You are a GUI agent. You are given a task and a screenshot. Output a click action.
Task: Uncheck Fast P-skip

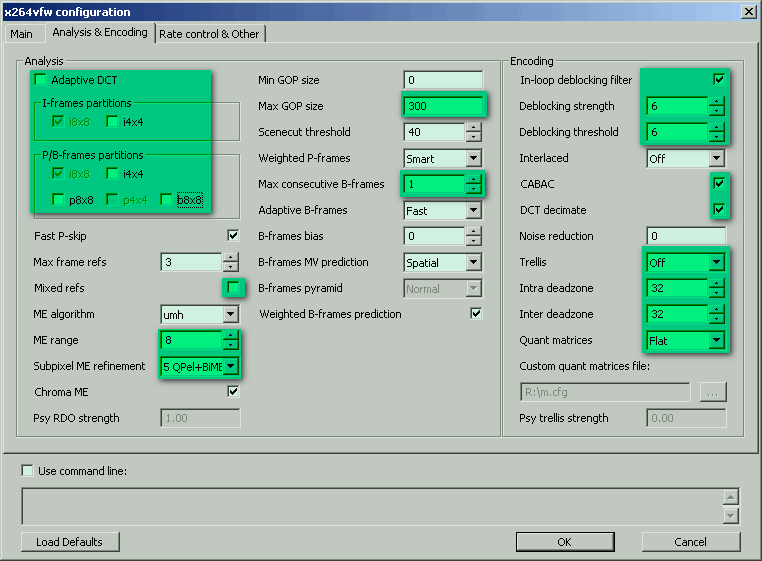click(233, 236)
